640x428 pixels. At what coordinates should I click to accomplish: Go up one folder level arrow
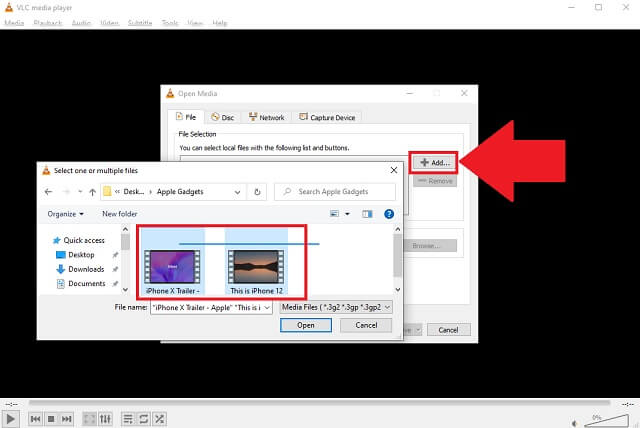click(x=93, y=192)
